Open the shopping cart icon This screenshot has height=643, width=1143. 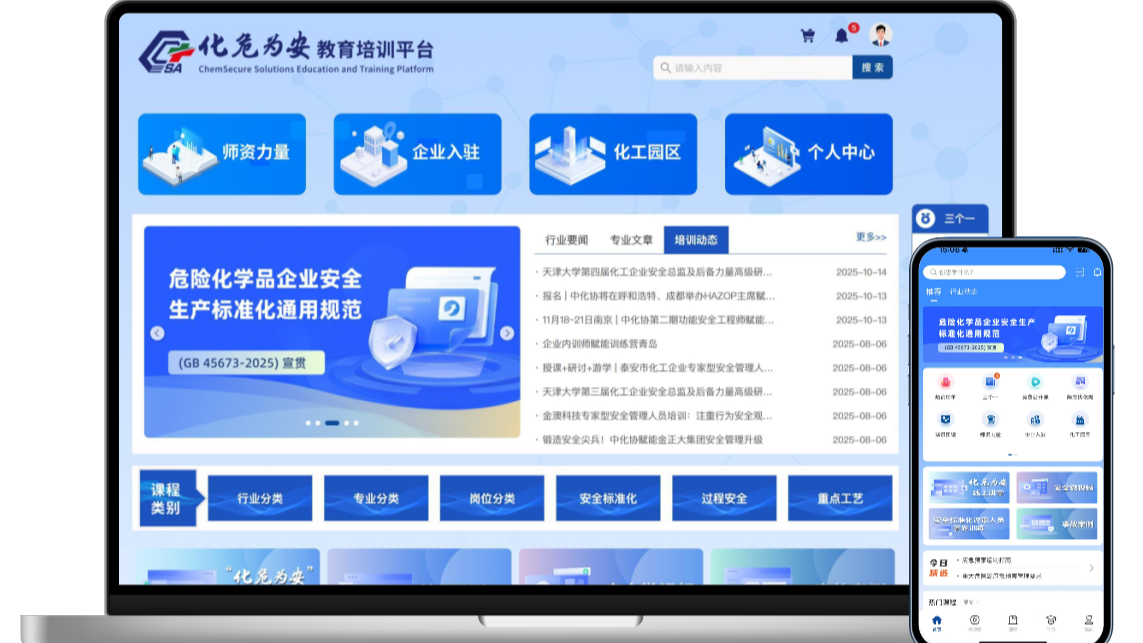click(807, 36)
